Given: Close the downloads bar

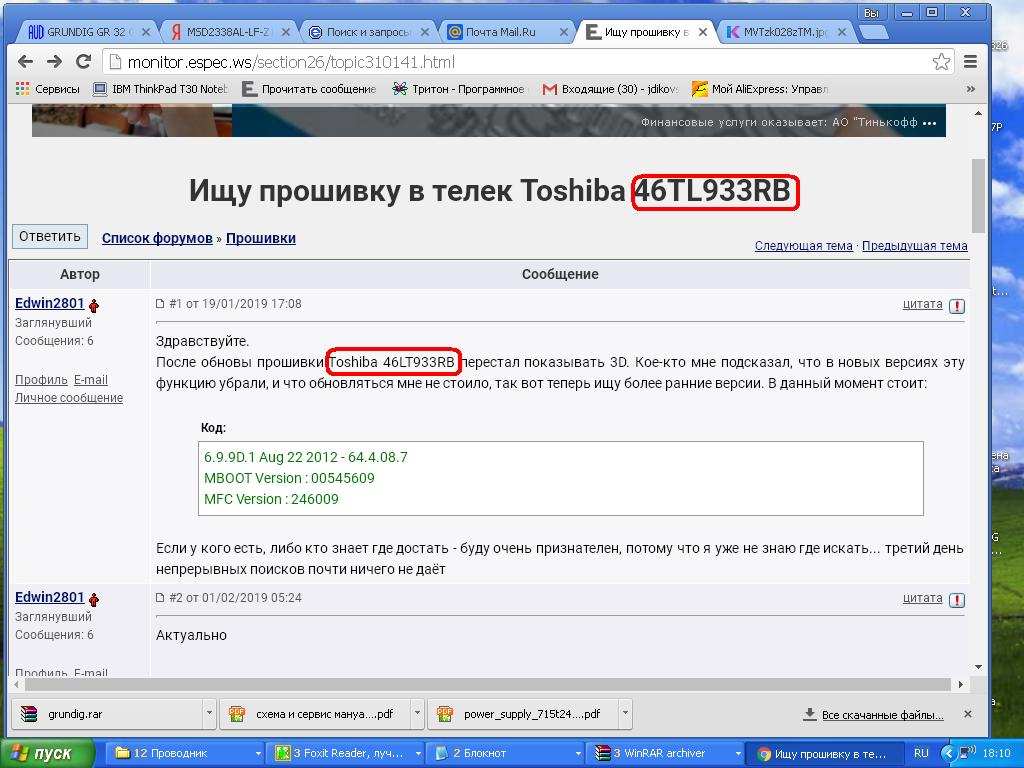Looking at the screenshot, I should tap(967, 714).
